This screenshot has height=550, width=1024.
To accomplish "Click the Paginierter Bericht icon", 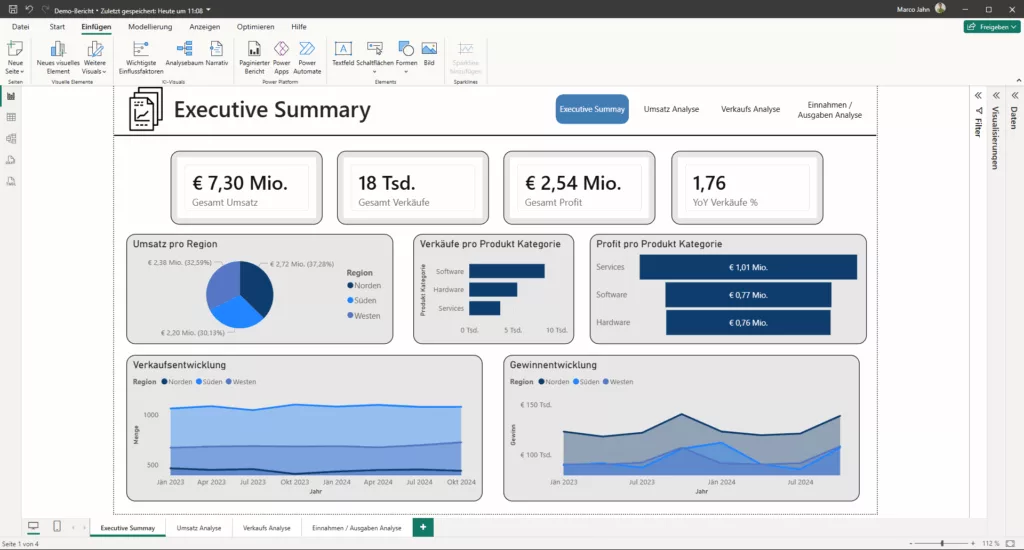I will click(x=254, y=49).
